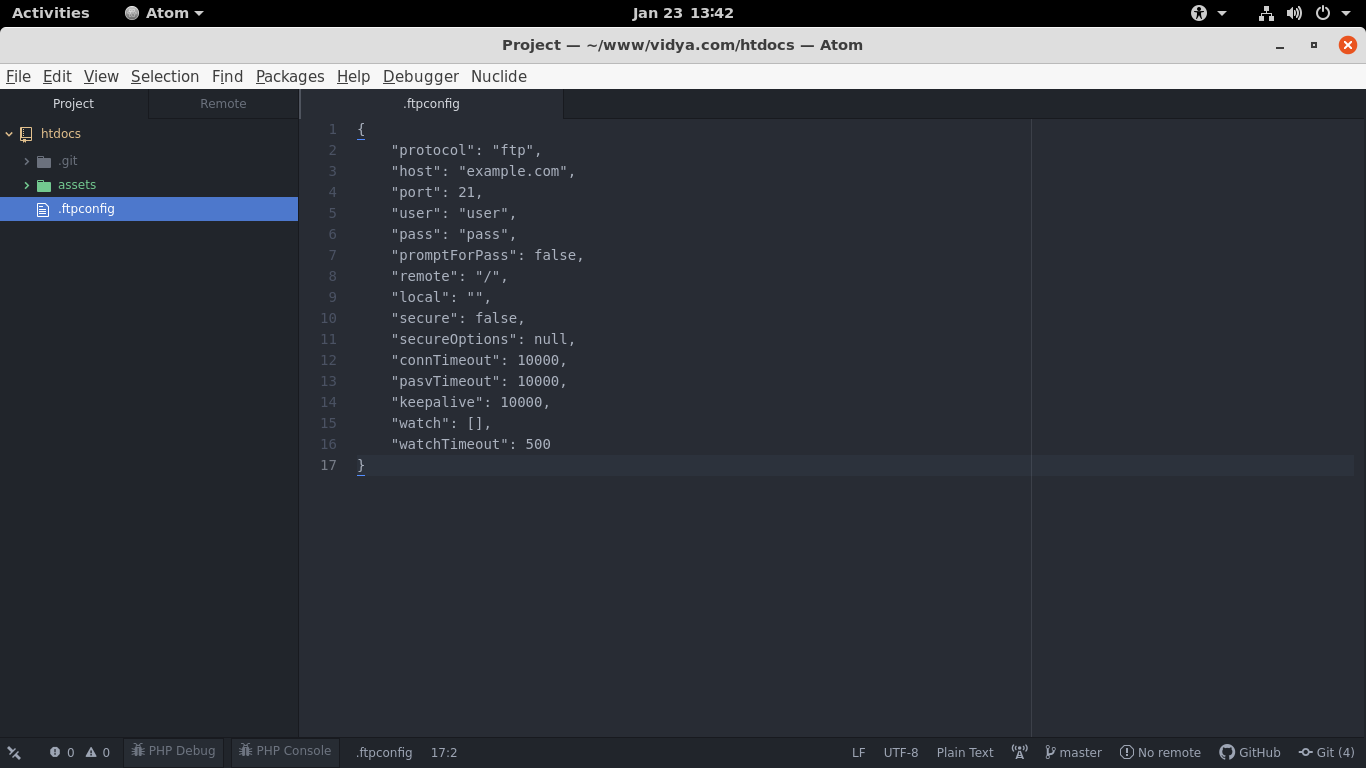Image resolution: width=1366 pixels, height=768 pixels.
Task: Click line number 1 in gutter
Action: [x=333, y=130]
